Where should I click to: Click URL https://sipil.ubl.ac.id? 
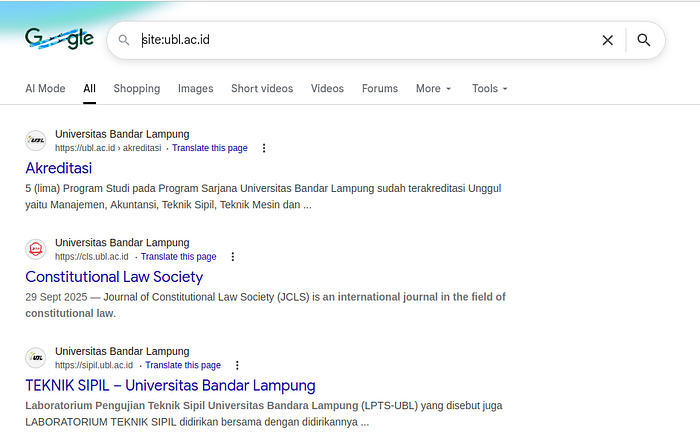(94, 365)
